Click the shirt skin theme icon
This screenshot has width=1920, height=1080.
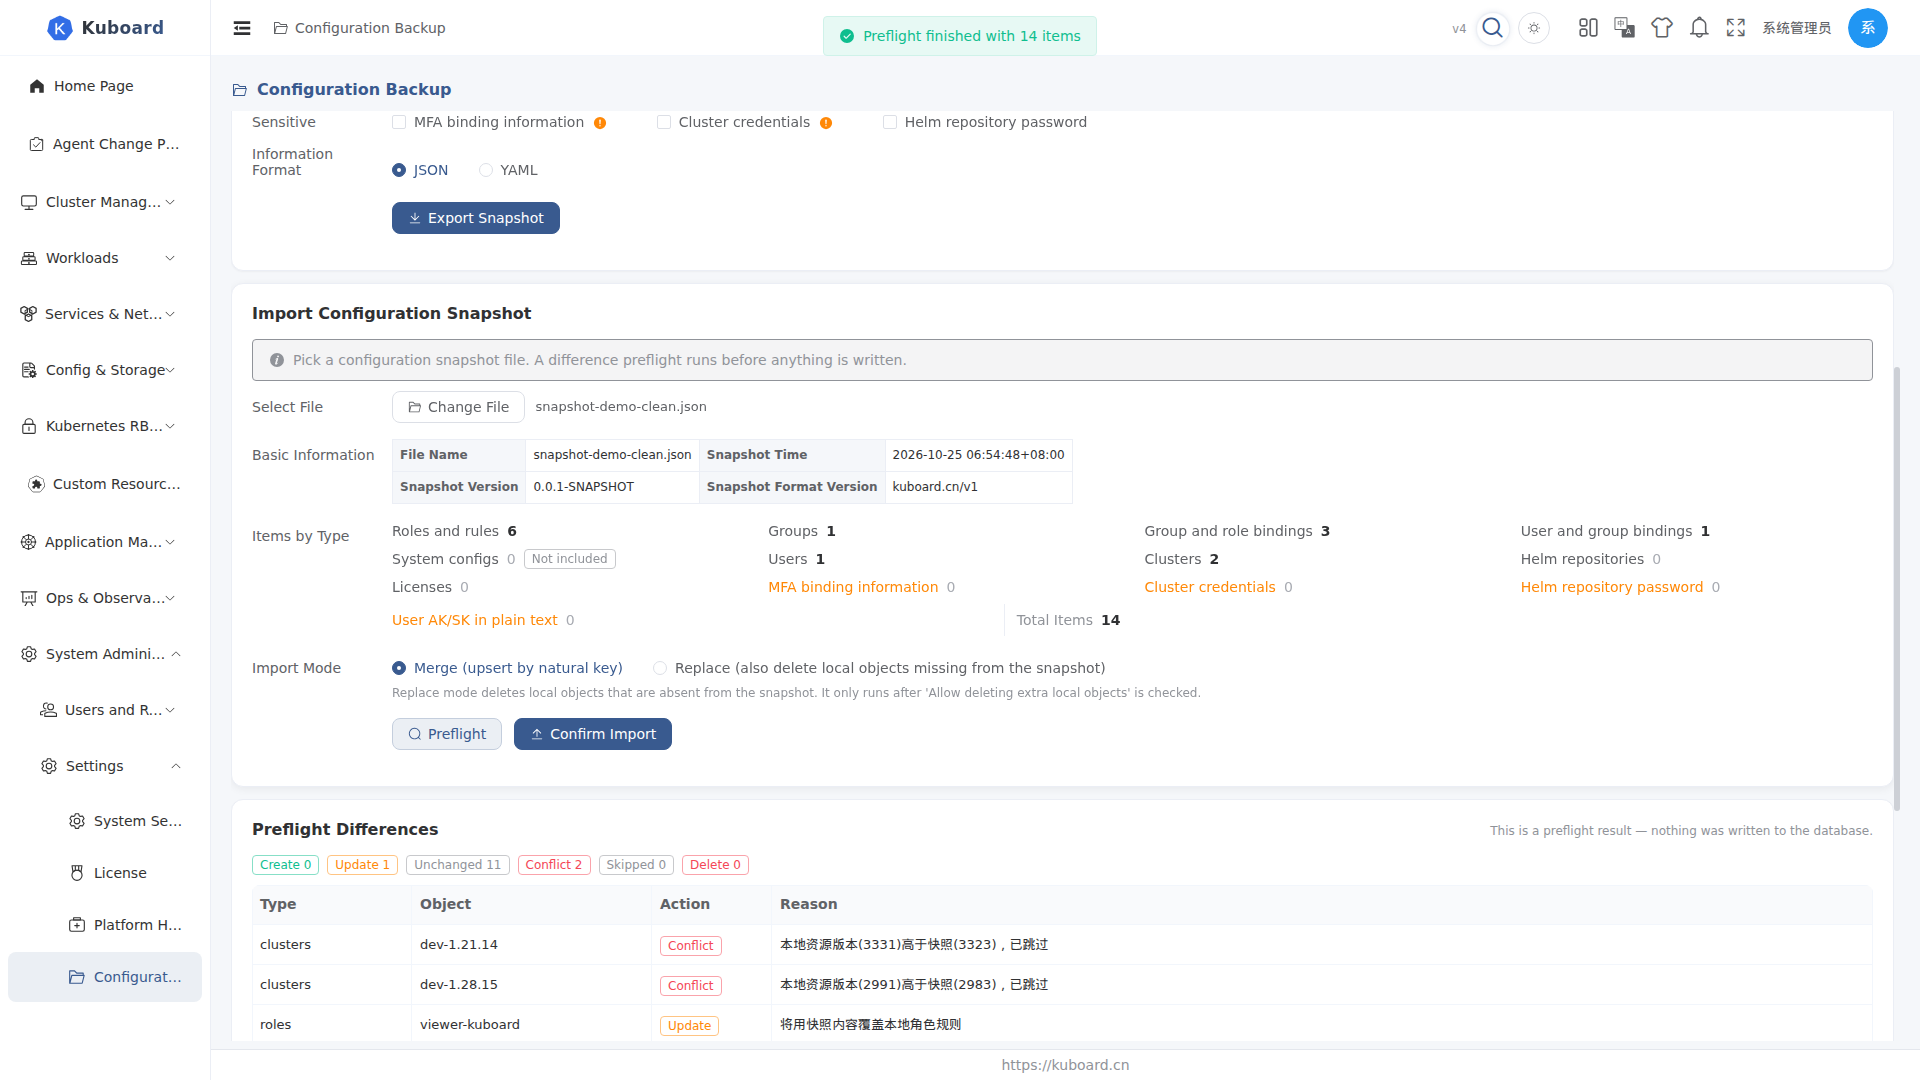[x=1662, y=28]
